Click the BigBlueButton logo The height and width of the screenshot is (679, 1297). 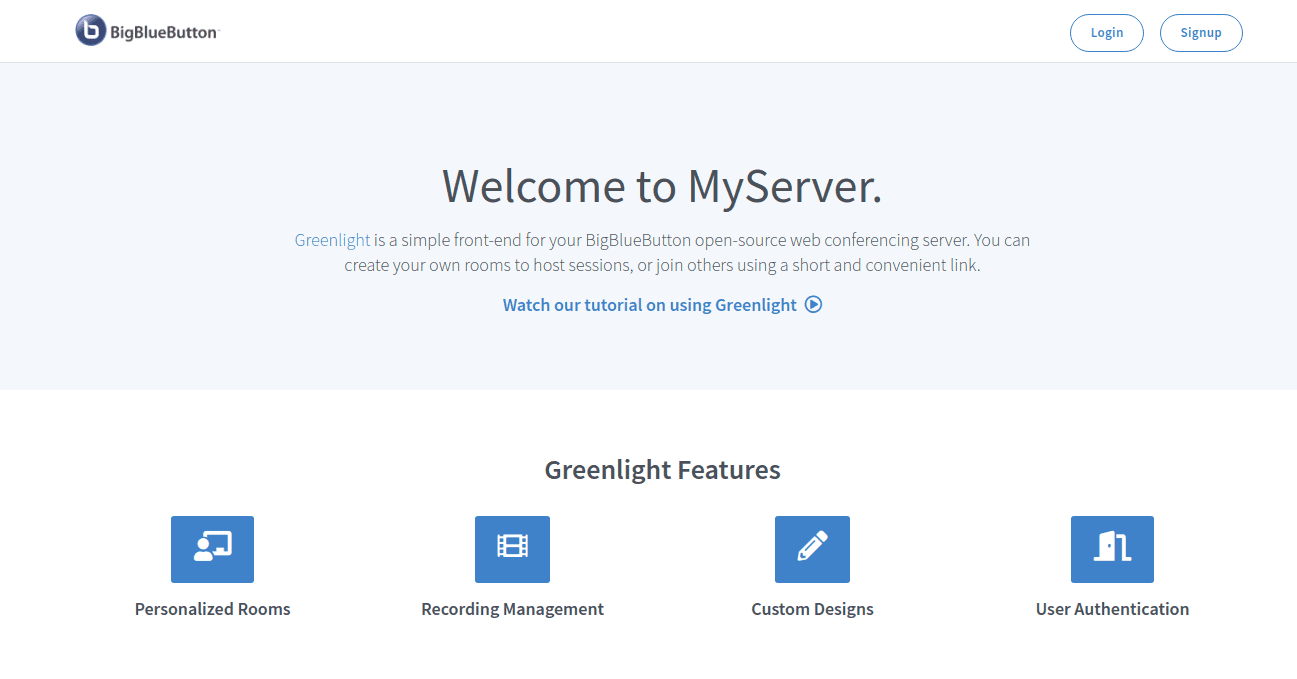click(x=147, y=31)
